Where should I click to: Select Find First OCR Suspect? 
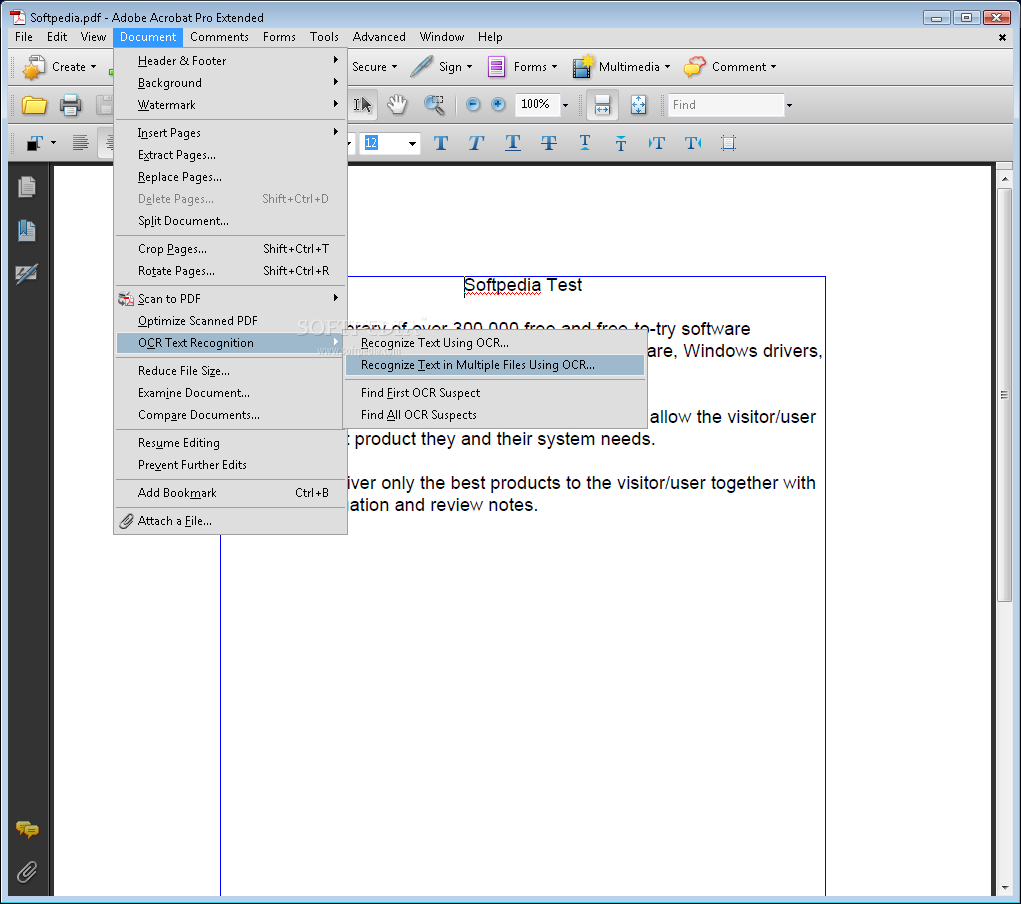pos(495,393)
